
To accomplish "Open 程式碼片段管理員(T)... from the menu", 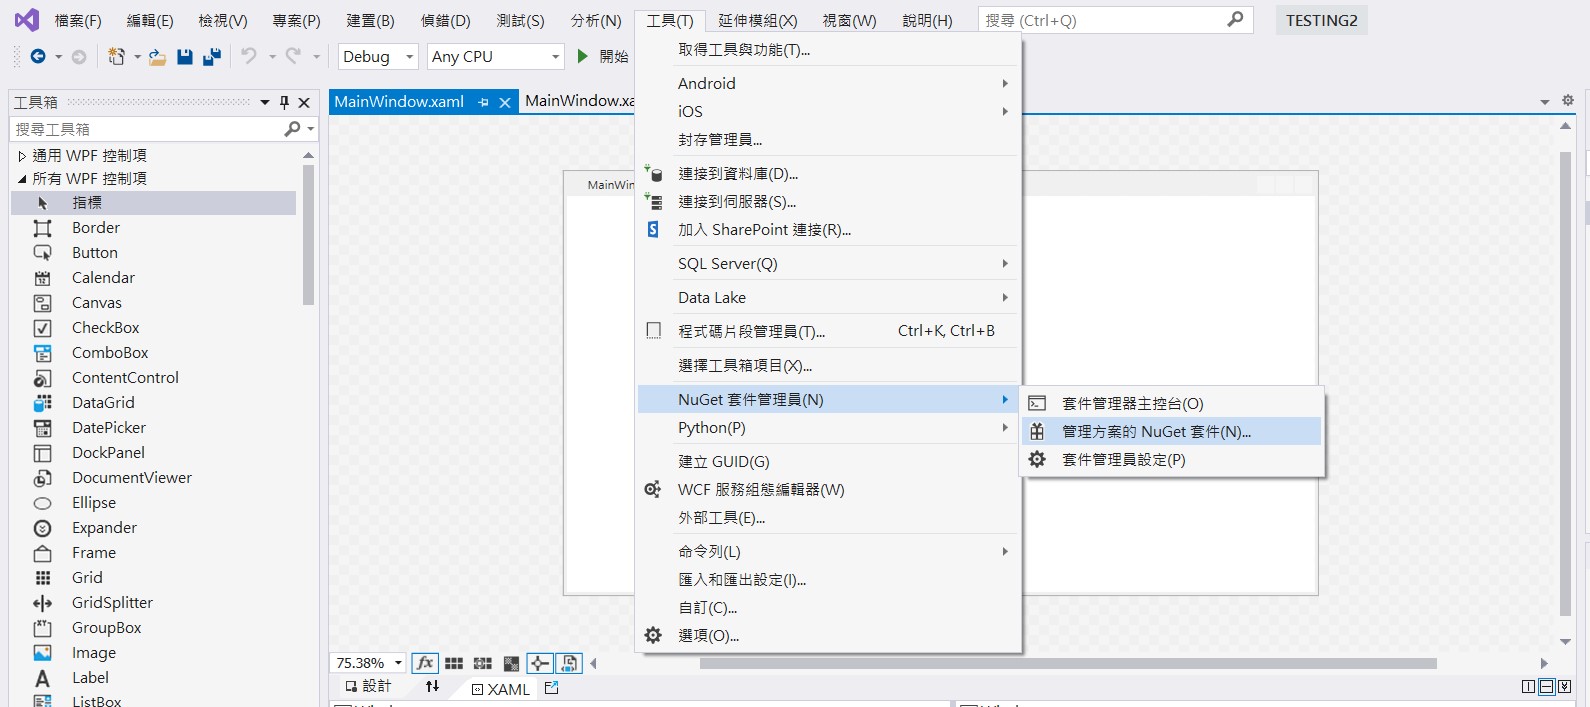I will (x=828, y=331).
